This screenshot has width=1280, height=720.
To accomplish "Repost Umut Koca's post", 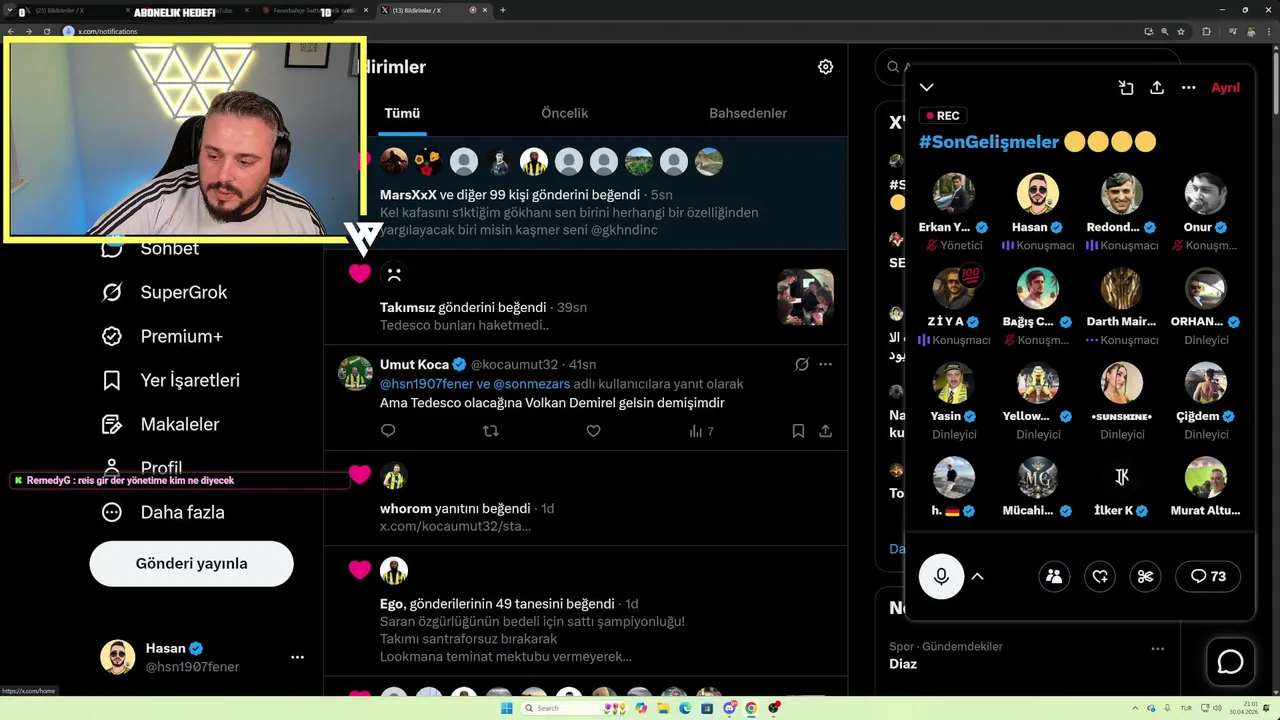I will click(491, 431).
